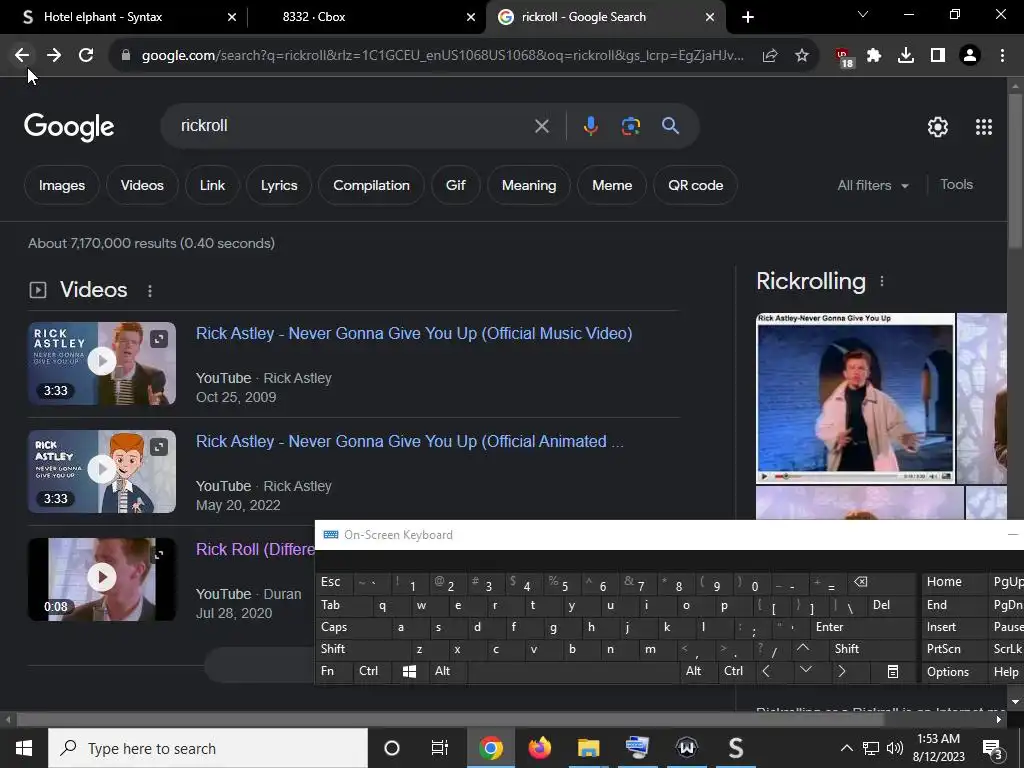The image size is (1024, 768).
Task: Play the Oct 25, 2009 video thumbnail
Action: click(x=102, y=363)
